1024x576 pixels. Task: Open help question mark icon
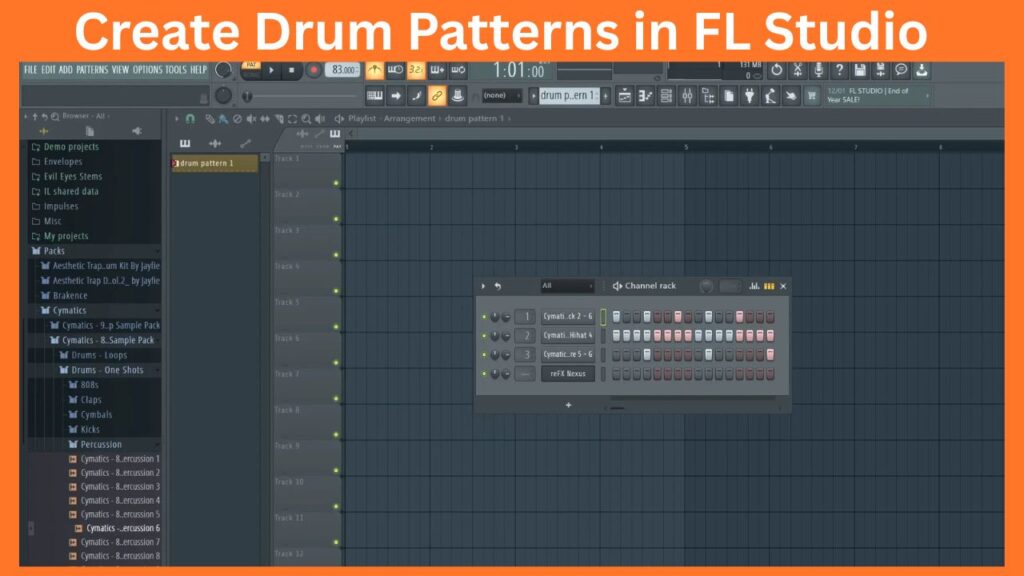click(x=839, y=70)
